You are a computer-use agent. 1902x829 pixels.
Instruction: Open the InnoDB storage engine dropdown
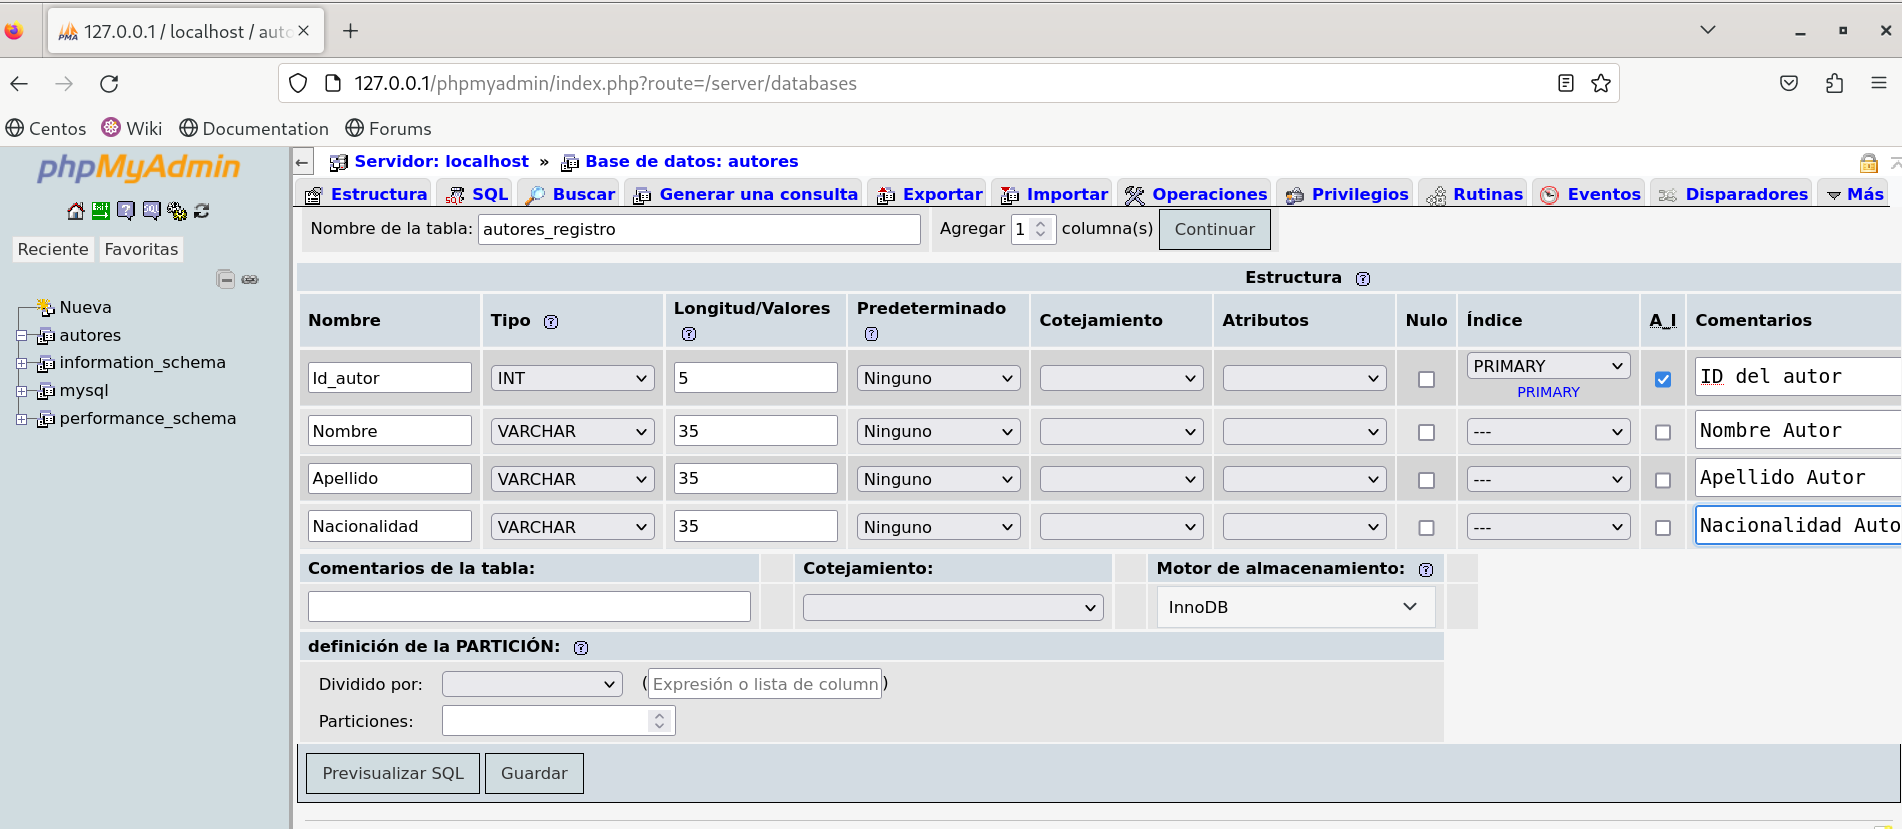coord(1294,607)
